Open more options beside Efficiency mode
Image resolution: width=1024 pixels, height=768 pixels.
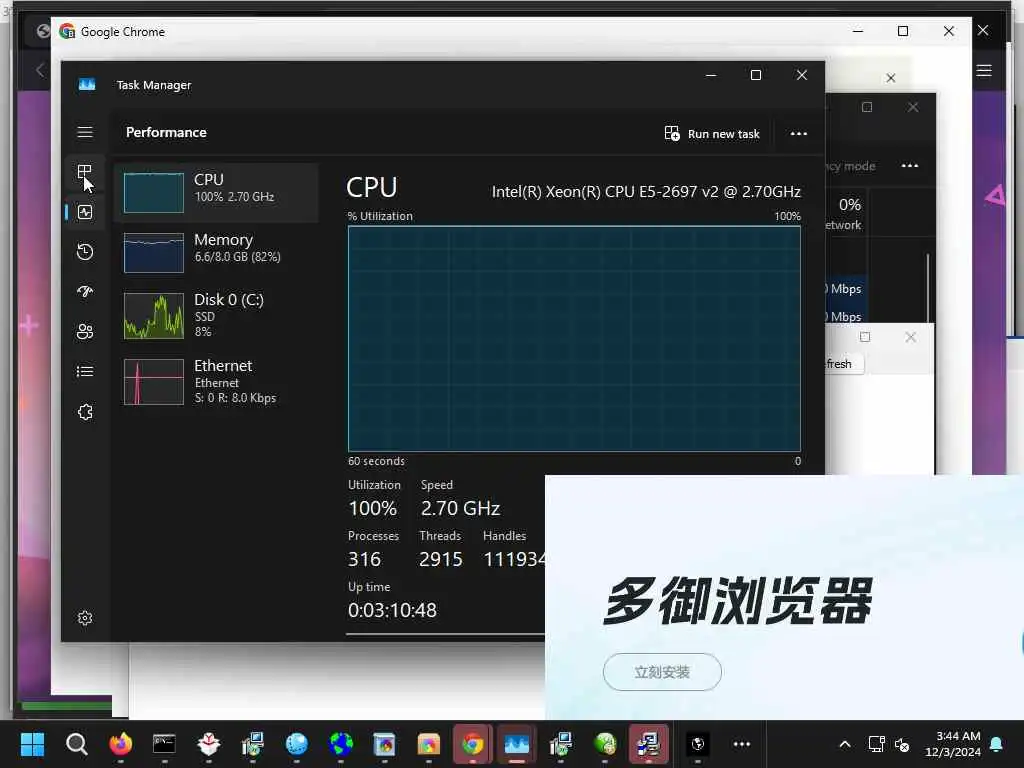point(910,166)
